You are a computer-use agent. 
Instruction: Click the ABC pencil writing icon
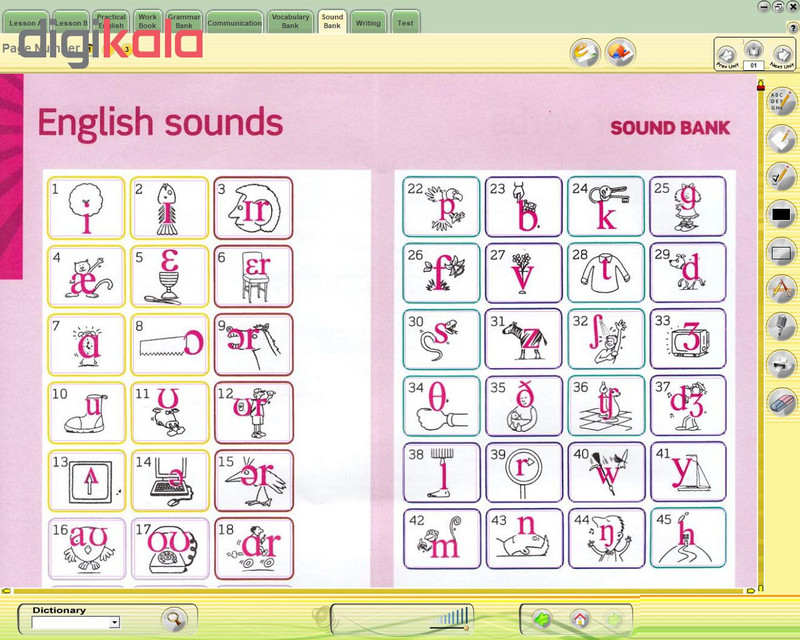click(782, 102)
